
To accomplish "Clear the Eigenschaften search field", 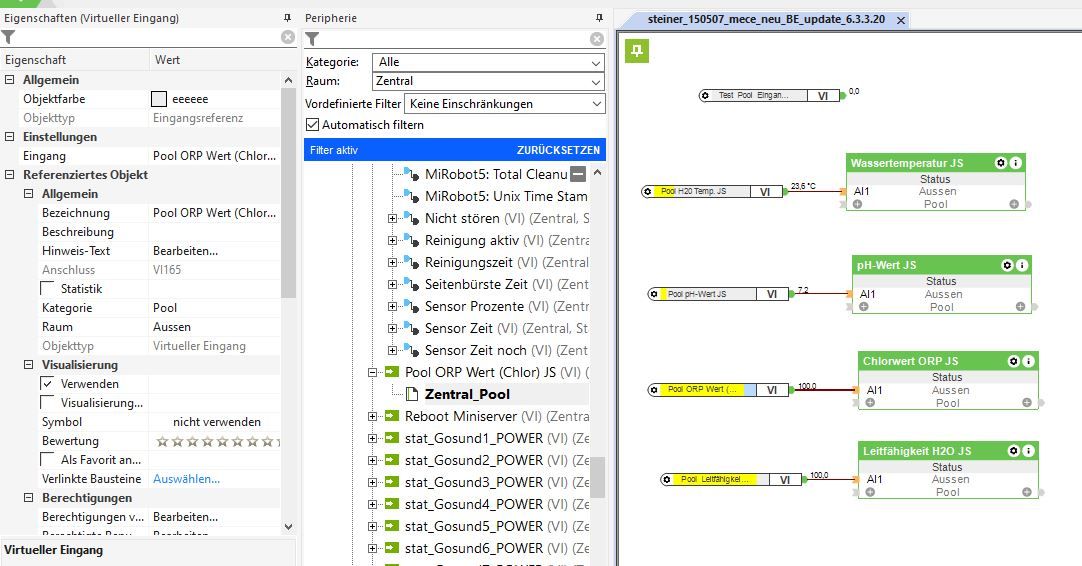I will (x=288, y=37).
